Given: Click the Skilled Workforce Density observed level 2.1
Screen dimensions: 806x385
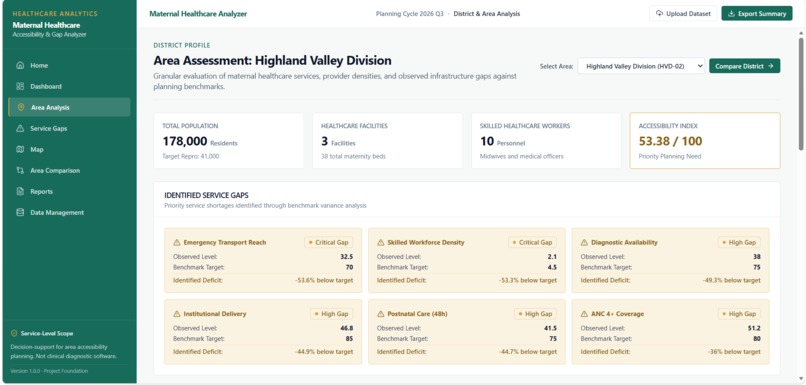Looking at the screenshot, I should click(x=552, y=256).
